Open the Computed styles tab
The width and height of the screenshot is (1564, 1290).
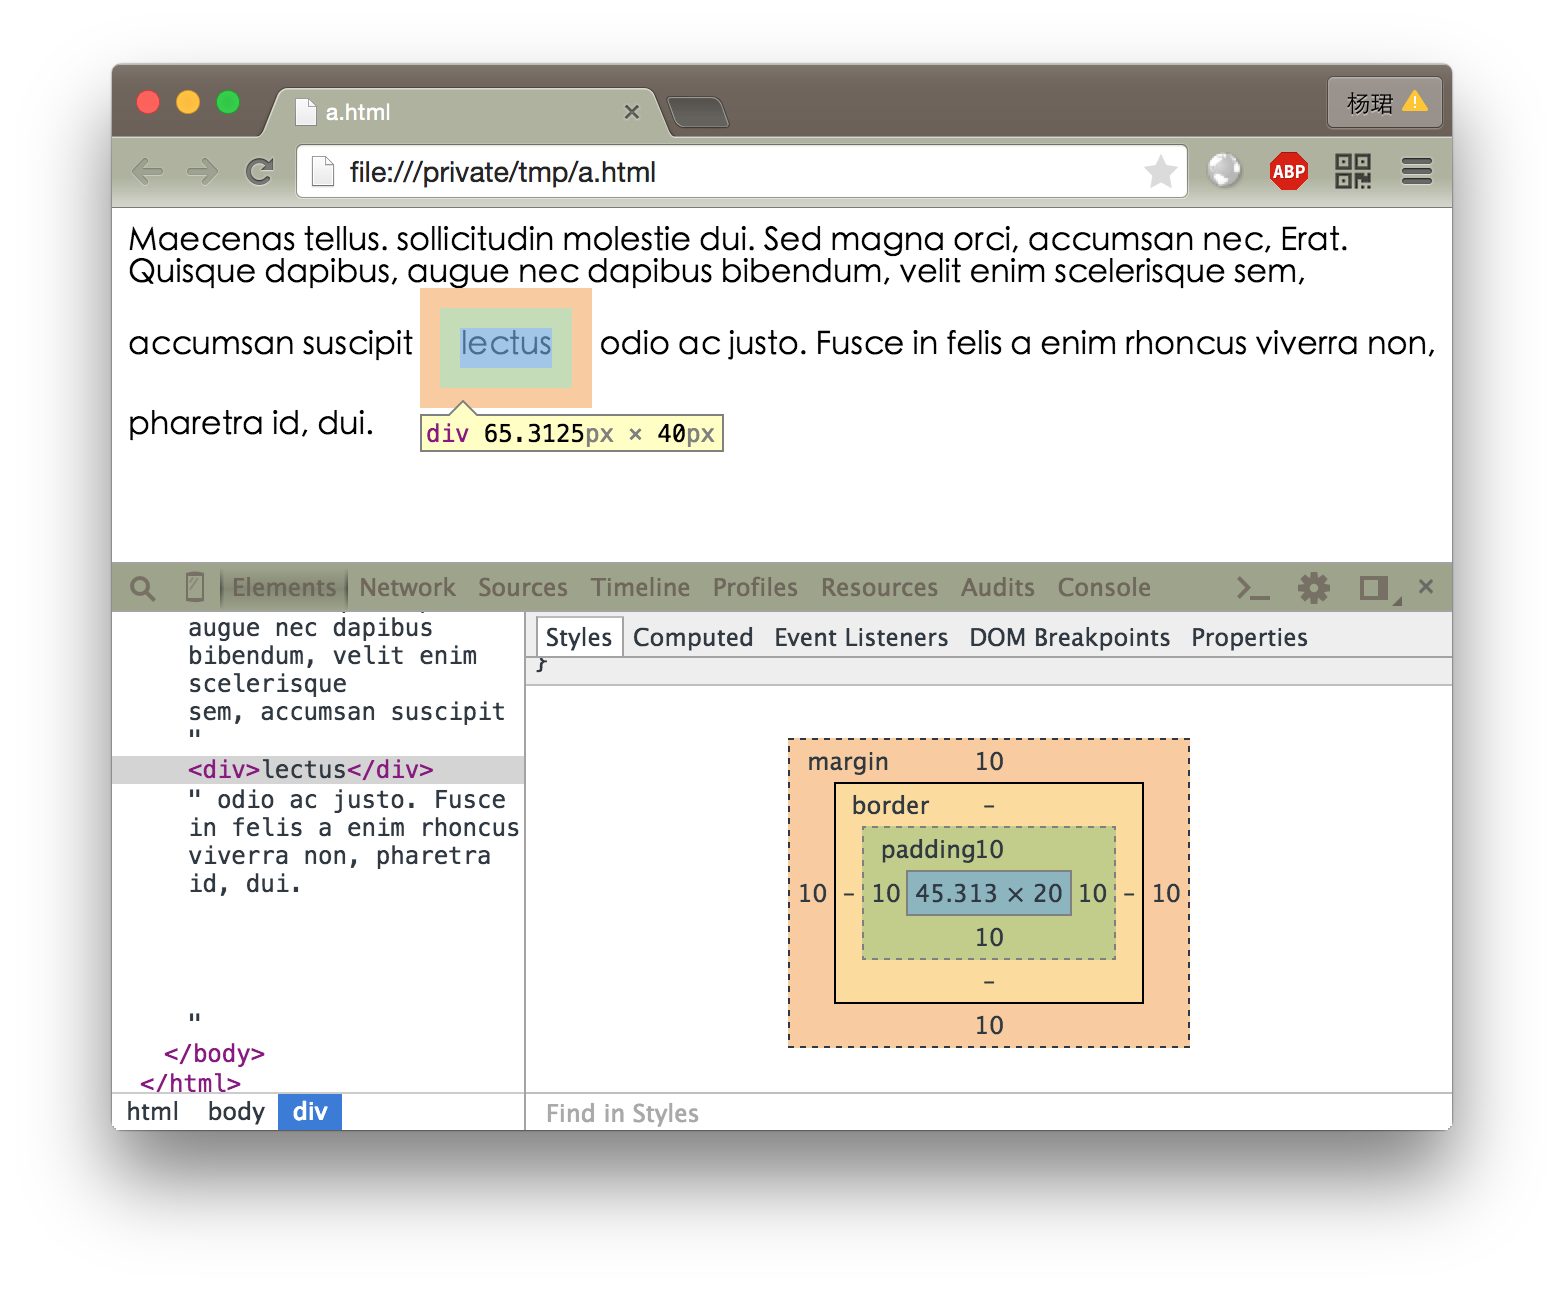click(x=692, y=638)
